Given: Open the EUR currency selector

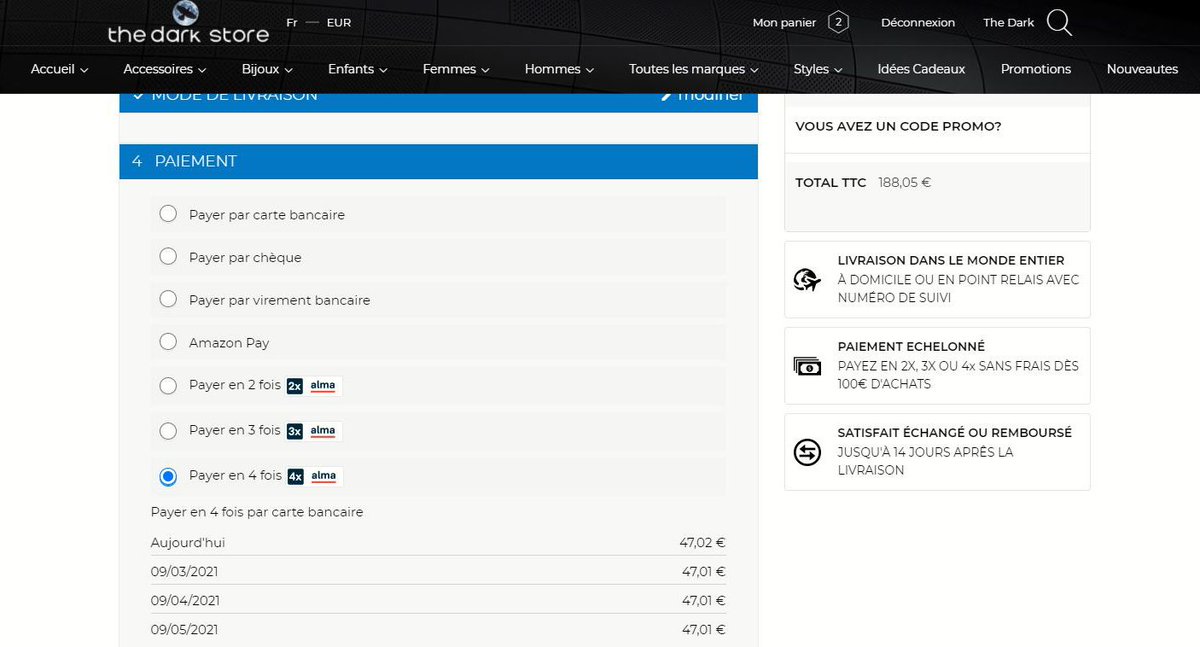Looking at the screenshot, I should pos(339,22).
